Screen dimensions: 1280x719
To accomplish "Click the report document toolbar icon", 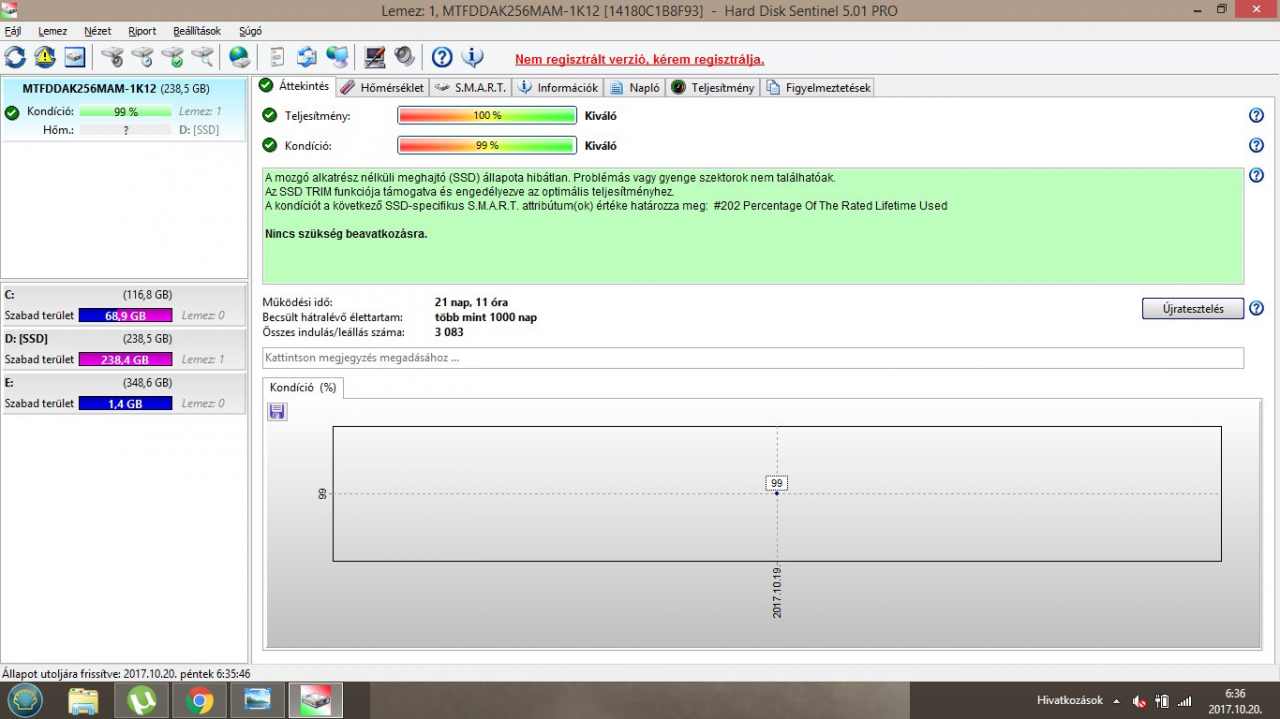I will pyautogui.click(x=278, y=57).
